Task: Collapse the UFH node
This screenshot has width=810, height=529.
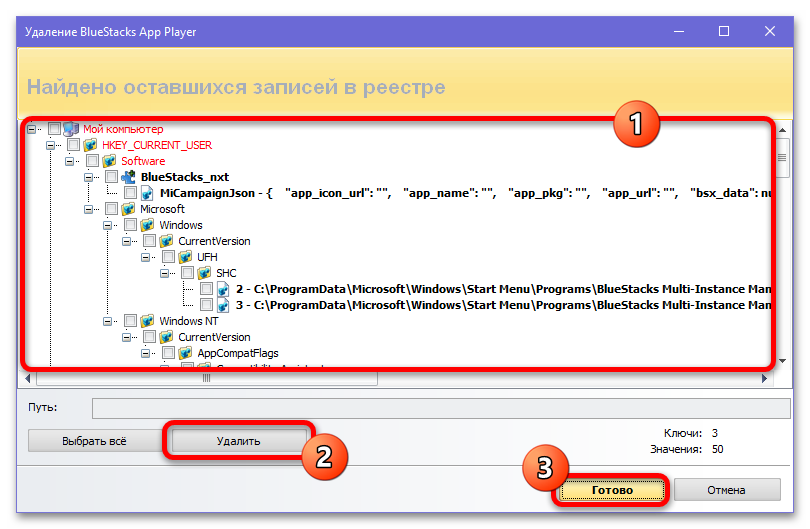Action: coord(146,257)
